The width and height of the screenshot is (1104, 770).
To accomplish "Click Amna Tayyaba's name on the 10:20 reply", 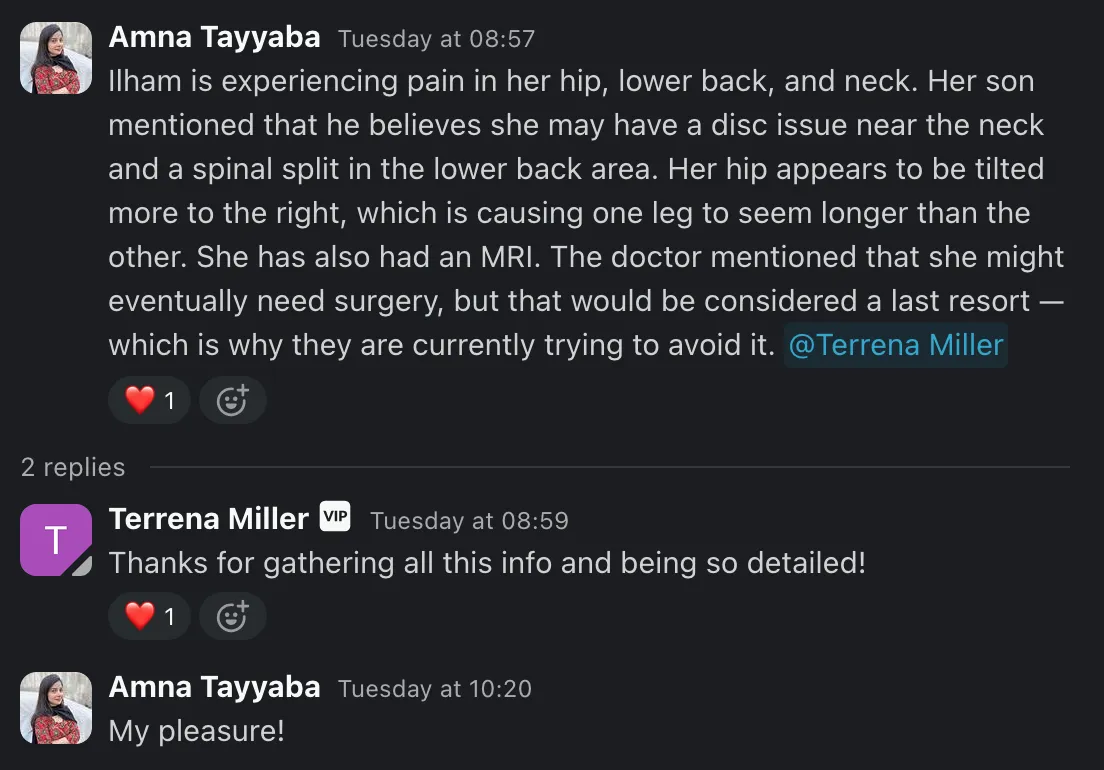I will tap(214, 687).
